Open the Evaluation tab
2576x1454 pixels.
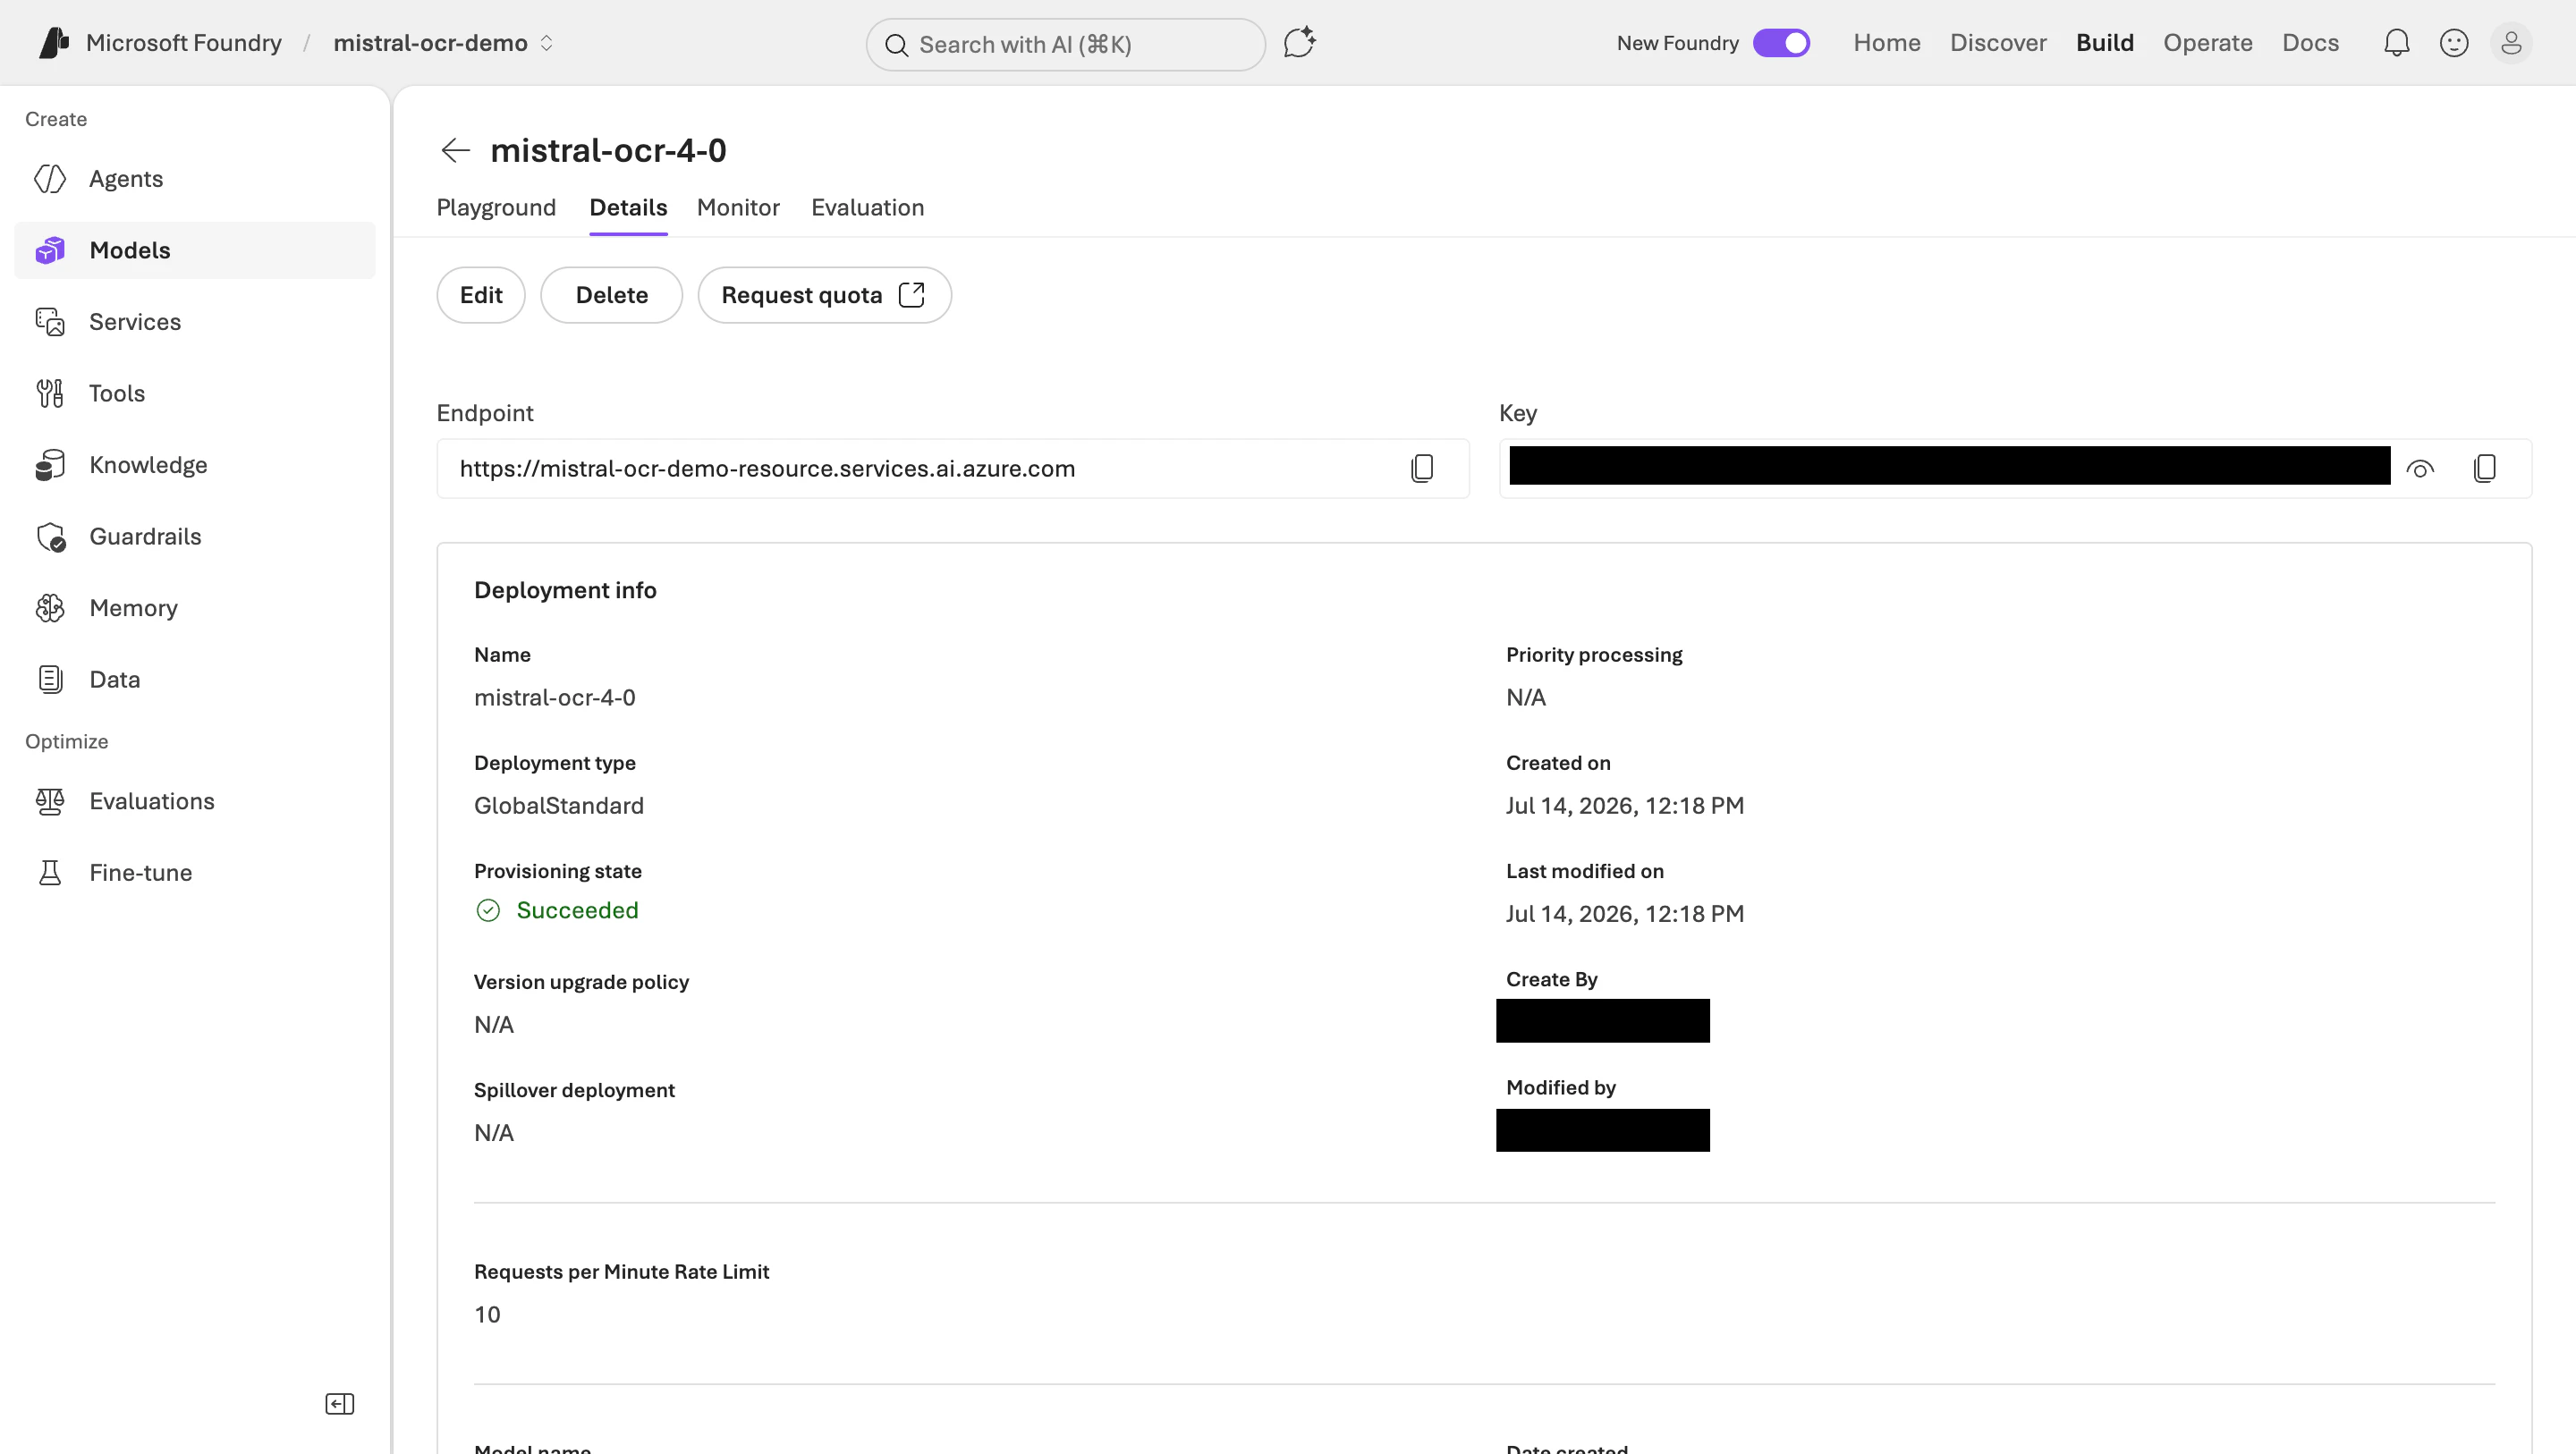pyautogui.click(x=867, y=207)
